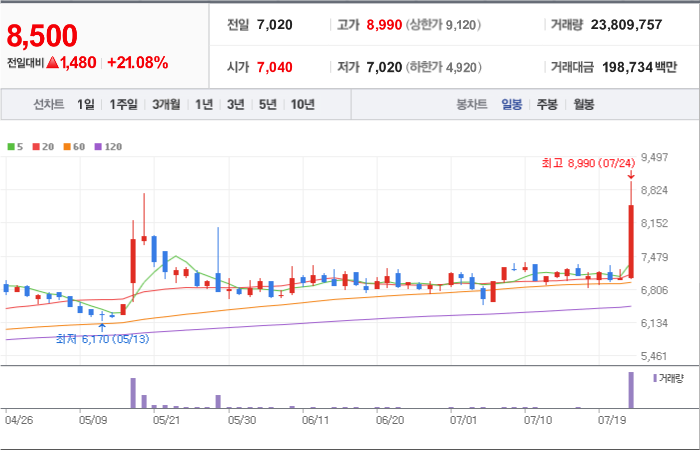Open the 3년 line chart view

click(235, 104)
